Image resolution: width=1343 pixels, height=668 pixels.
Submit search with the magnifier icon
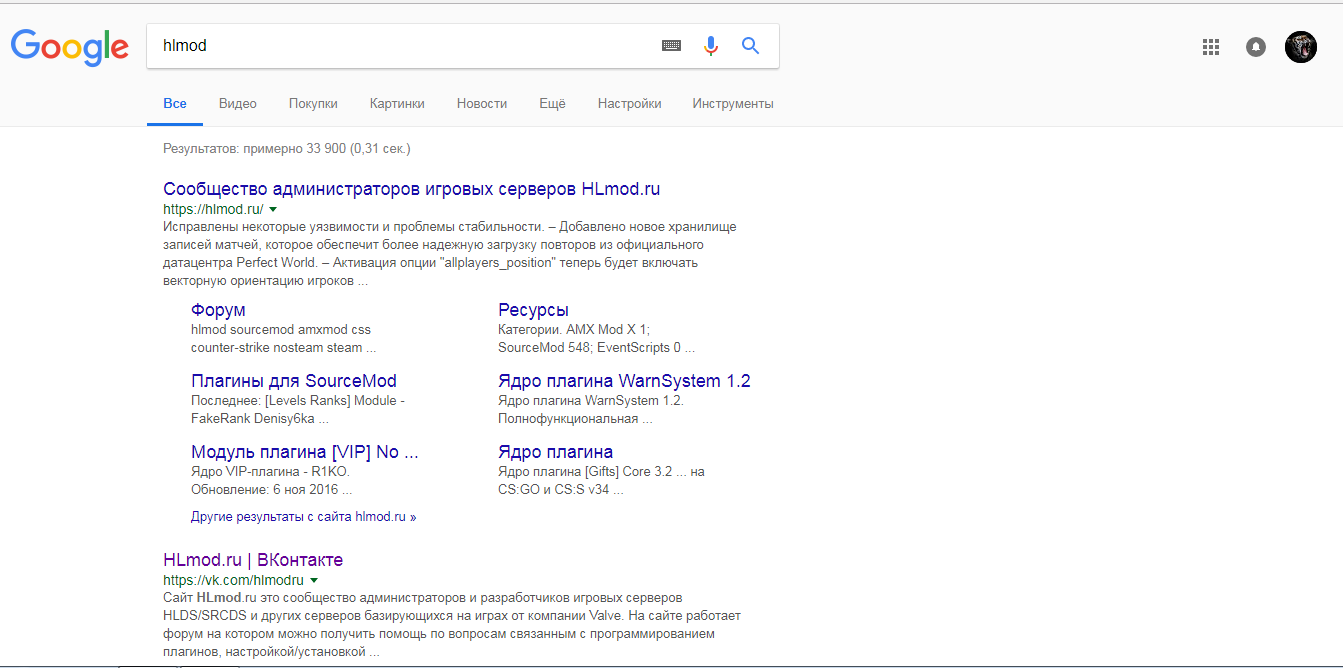click(x=751, y=45)
